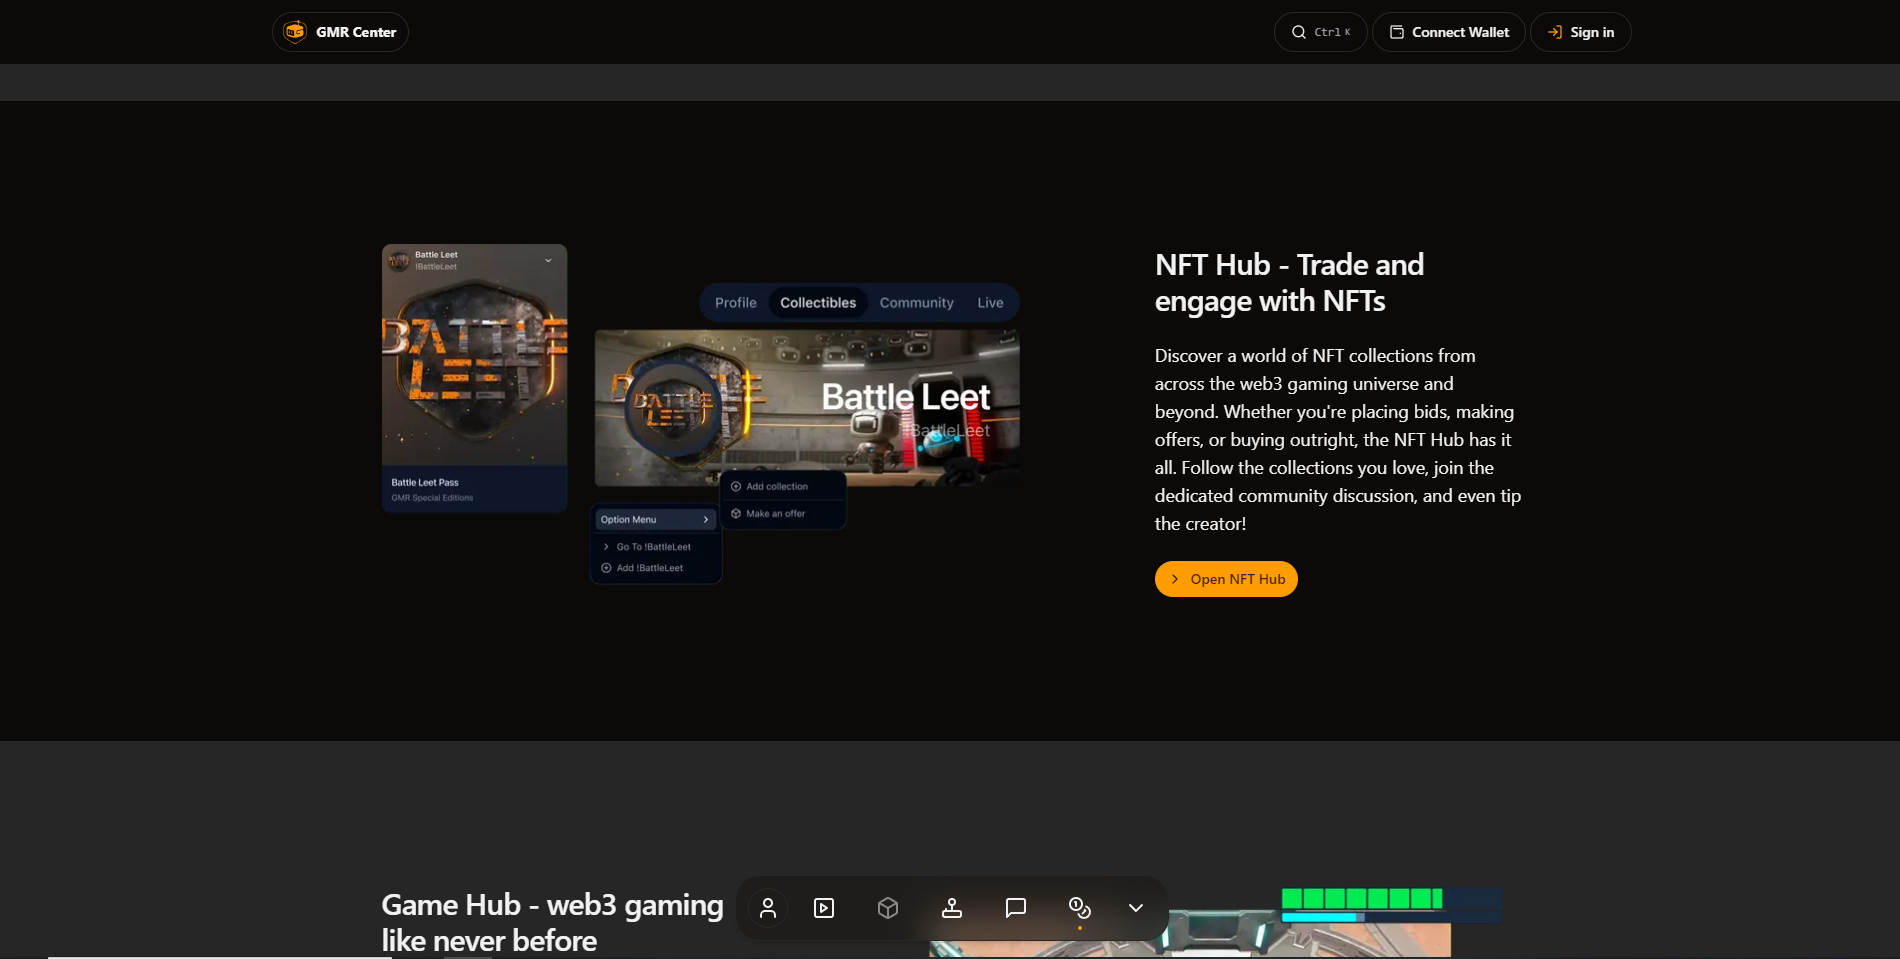Collapse the dock using the chevron down

[x=1136, y=908]
